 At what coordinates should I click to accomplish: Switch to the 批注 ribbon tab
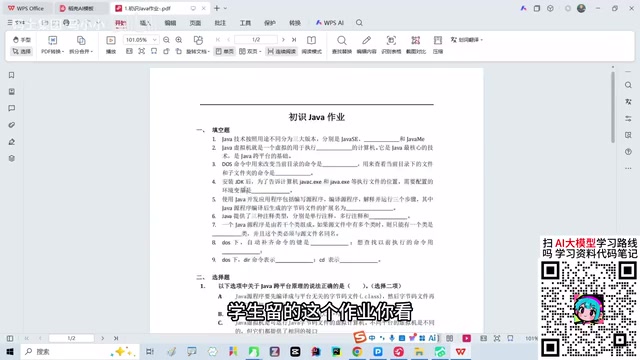click(220, 23)
